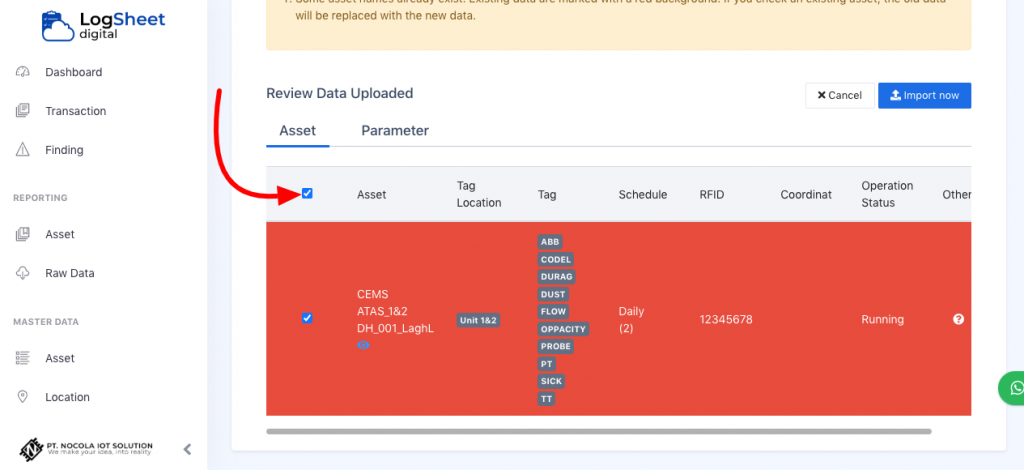
Task: Click the Daily (2) schedule cell
Action: coord(632,320)
